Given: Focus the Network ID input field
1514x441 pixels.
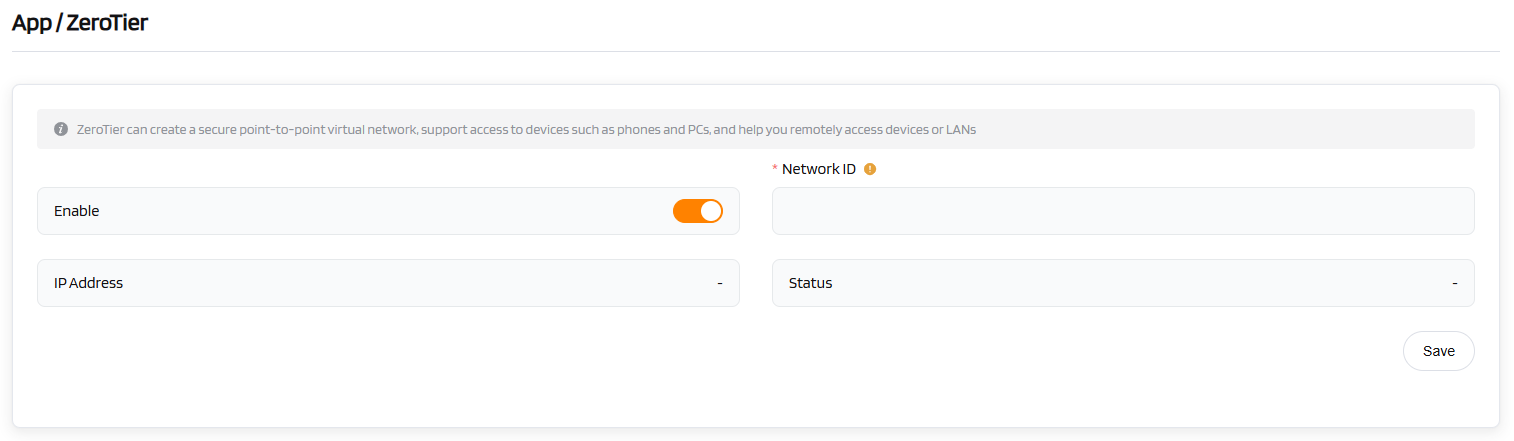Looking at the screenshot, I should tap(1122, 211).
